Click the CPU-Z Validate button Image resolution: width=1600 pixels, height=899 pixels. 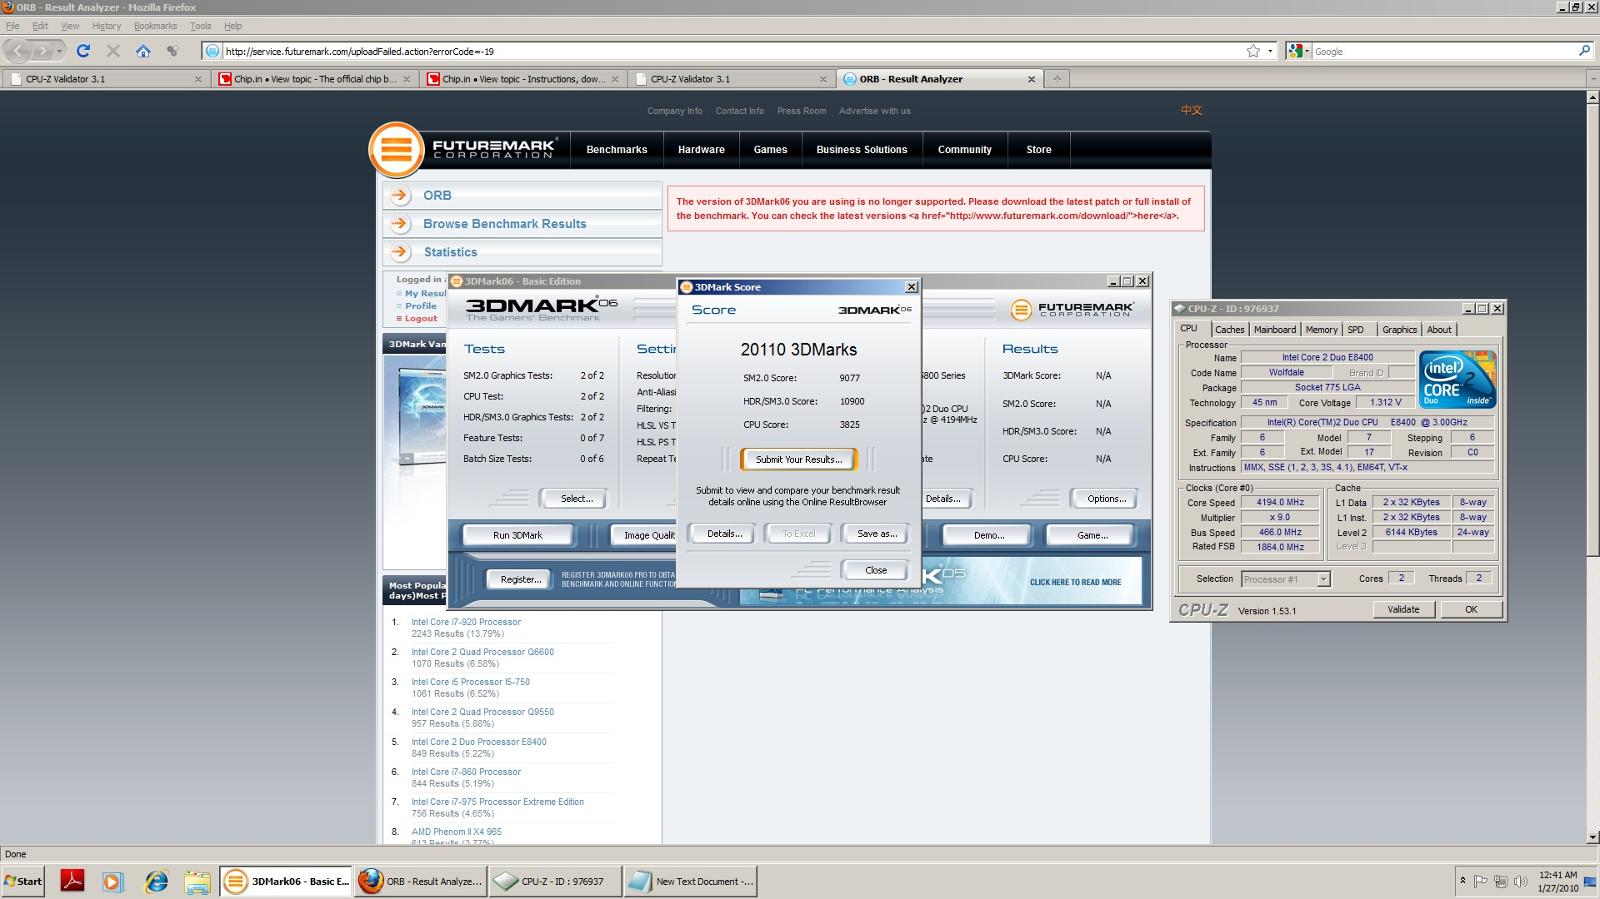pos(1403,609)
